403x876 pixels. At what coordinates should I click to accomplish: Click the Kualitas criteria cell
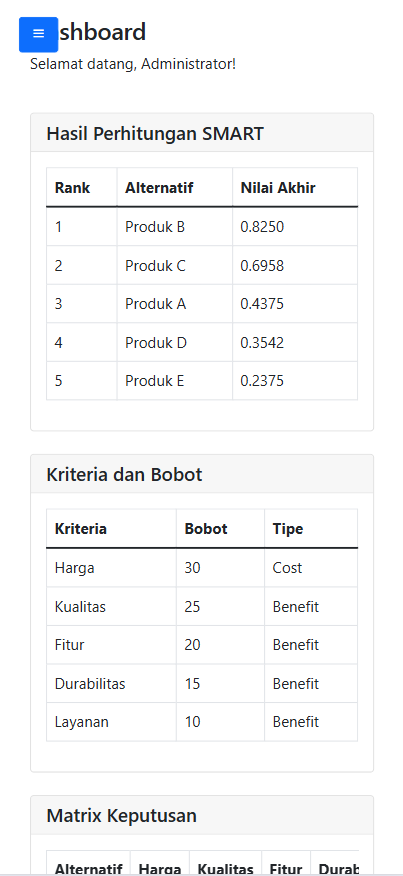pos(111,607)
